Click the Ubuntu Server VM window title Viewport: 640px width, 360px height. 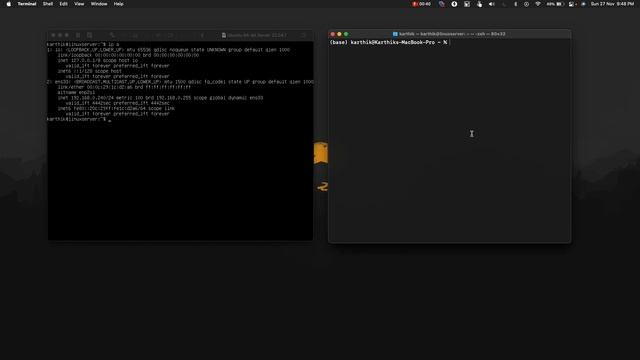[257, 36]
